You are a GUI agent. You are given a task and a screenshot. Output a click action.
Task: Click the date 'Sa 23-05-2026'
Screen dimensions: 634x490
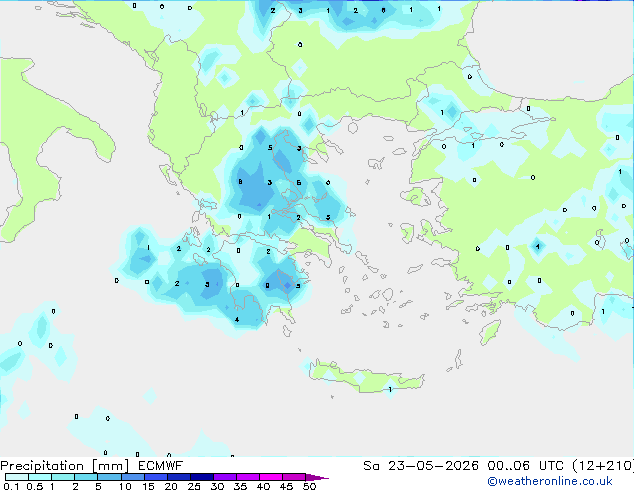(421, 466)
